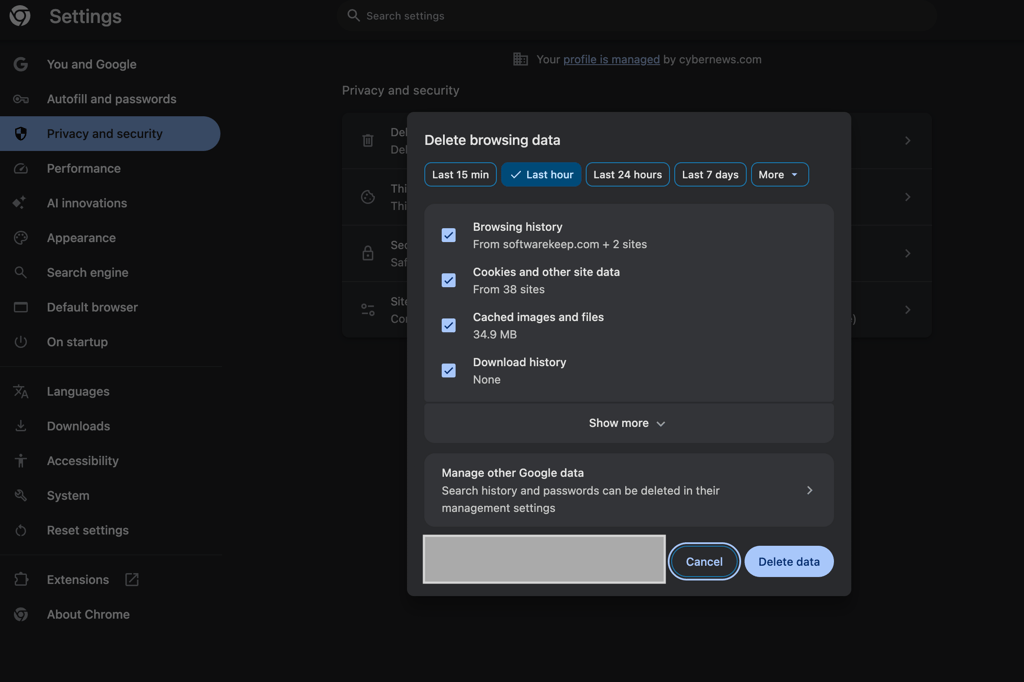Click the person icon for Accessibility

coord(21,461)
